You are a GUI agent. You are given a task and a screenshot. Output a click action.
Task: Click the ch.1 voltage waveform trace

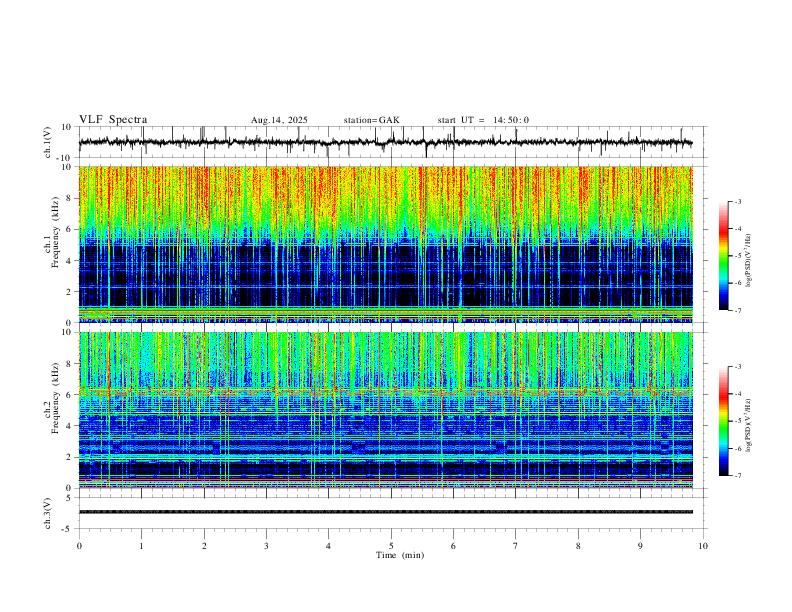[385, 142]
